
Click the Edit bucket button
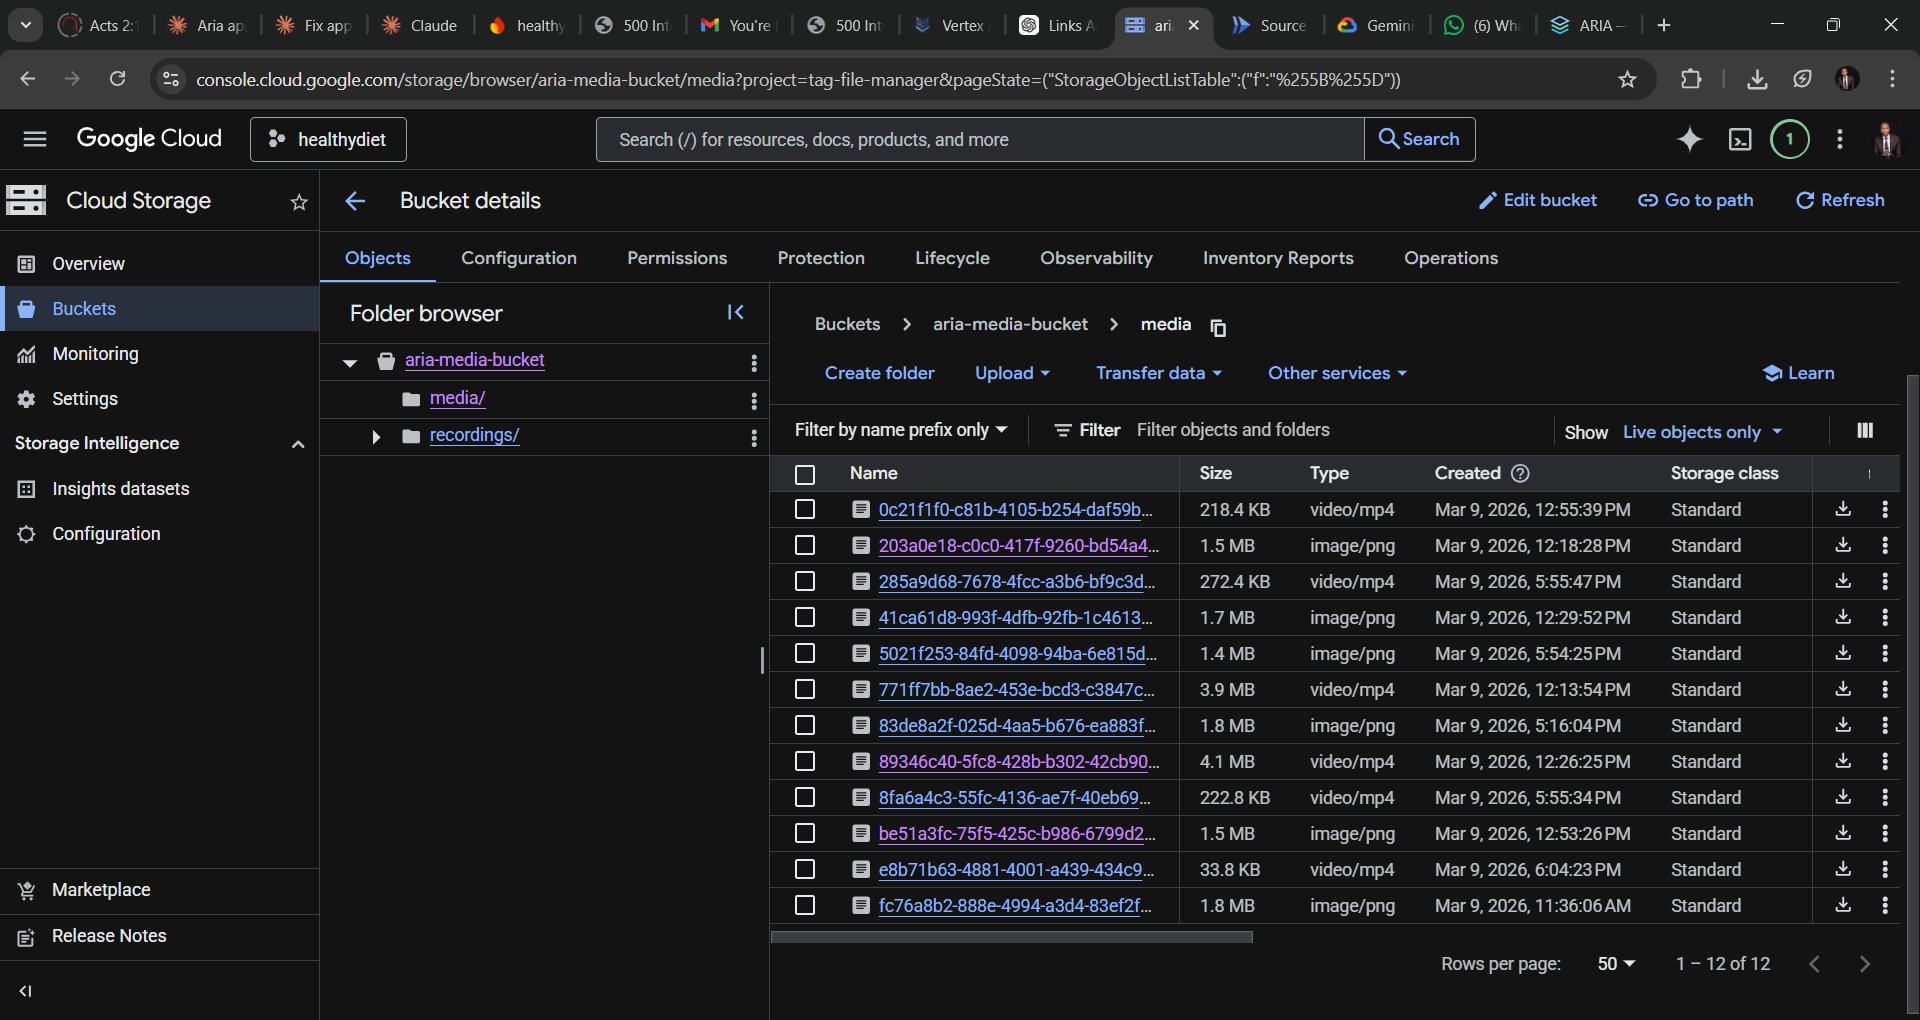1537,200
